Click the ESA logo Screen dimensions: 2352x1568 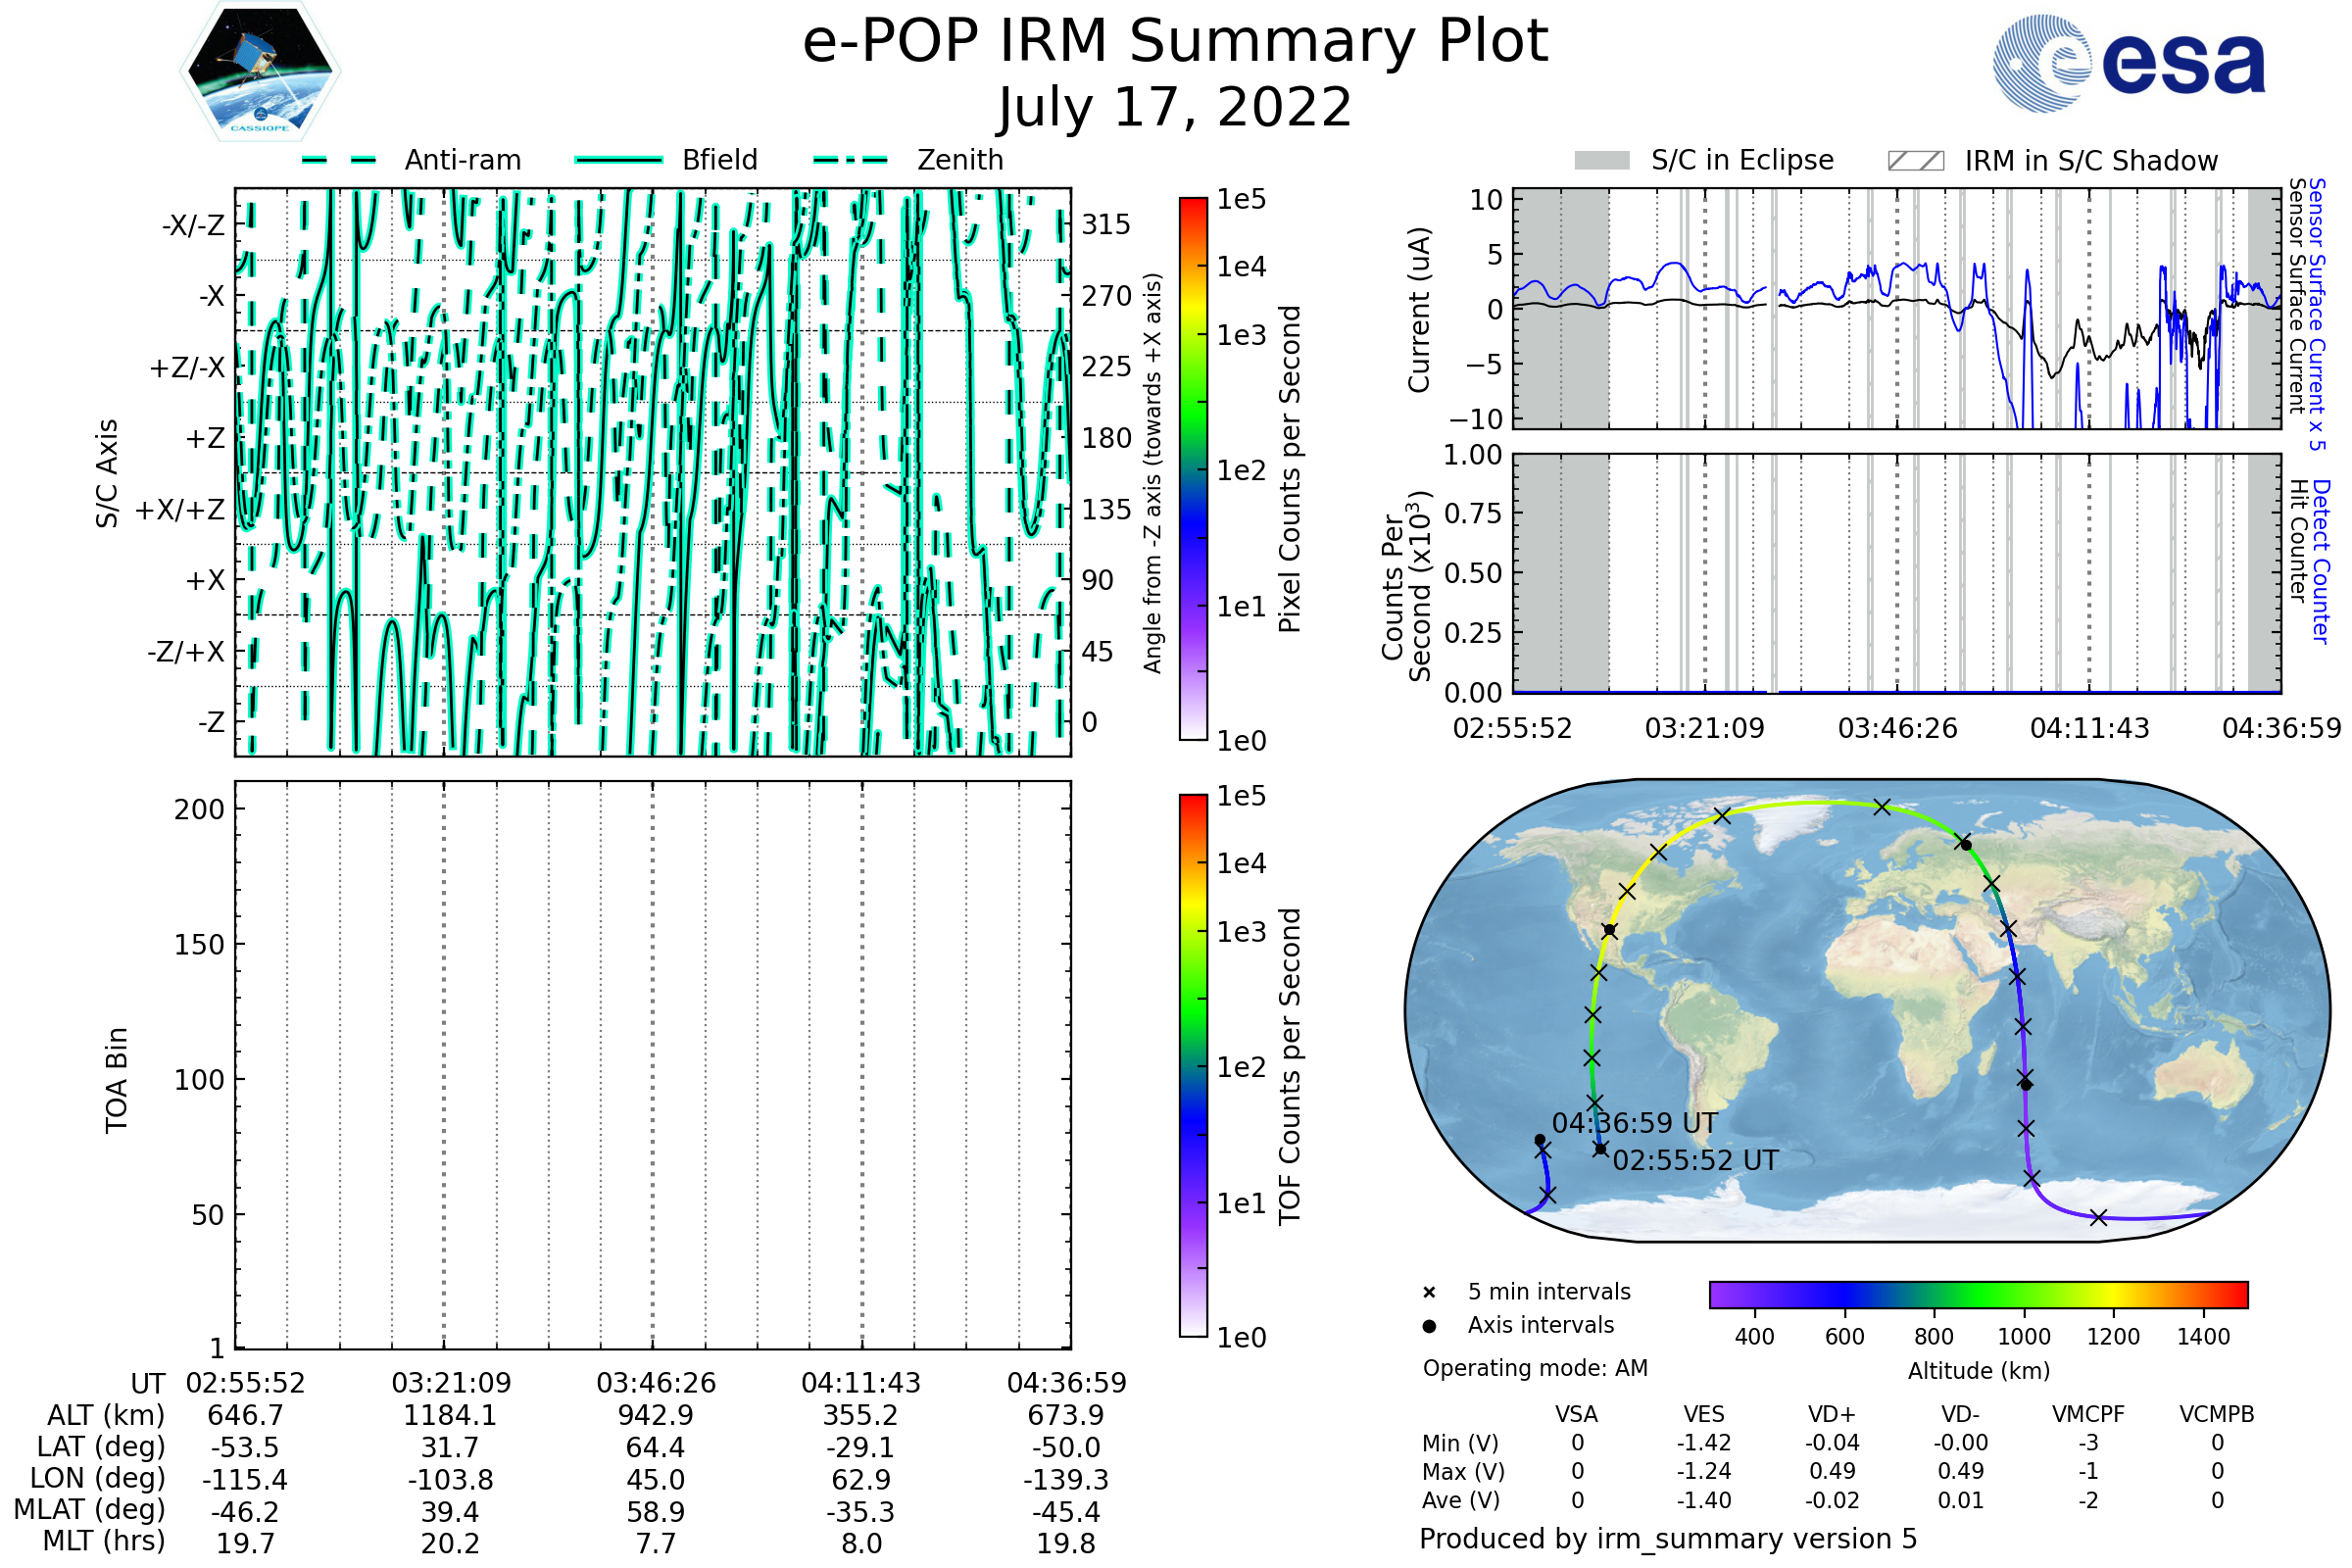coord(2130,62)
